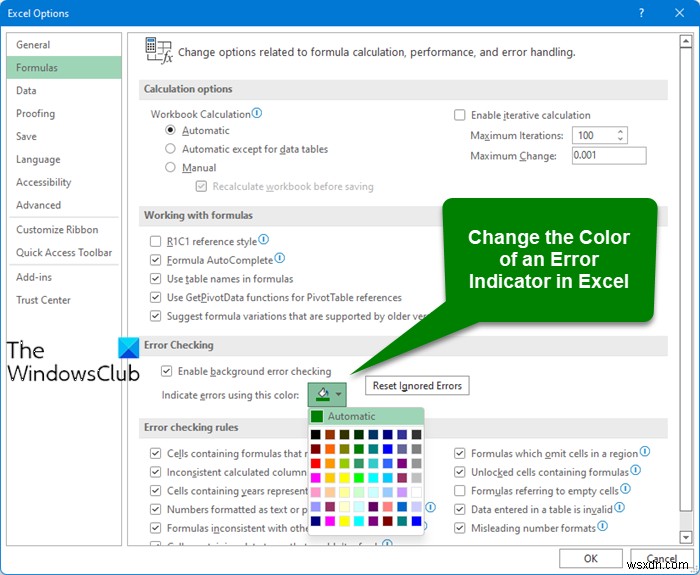
Task: Switch to the Advanced category
Action: pyautogui.click(x=64, y=205)
